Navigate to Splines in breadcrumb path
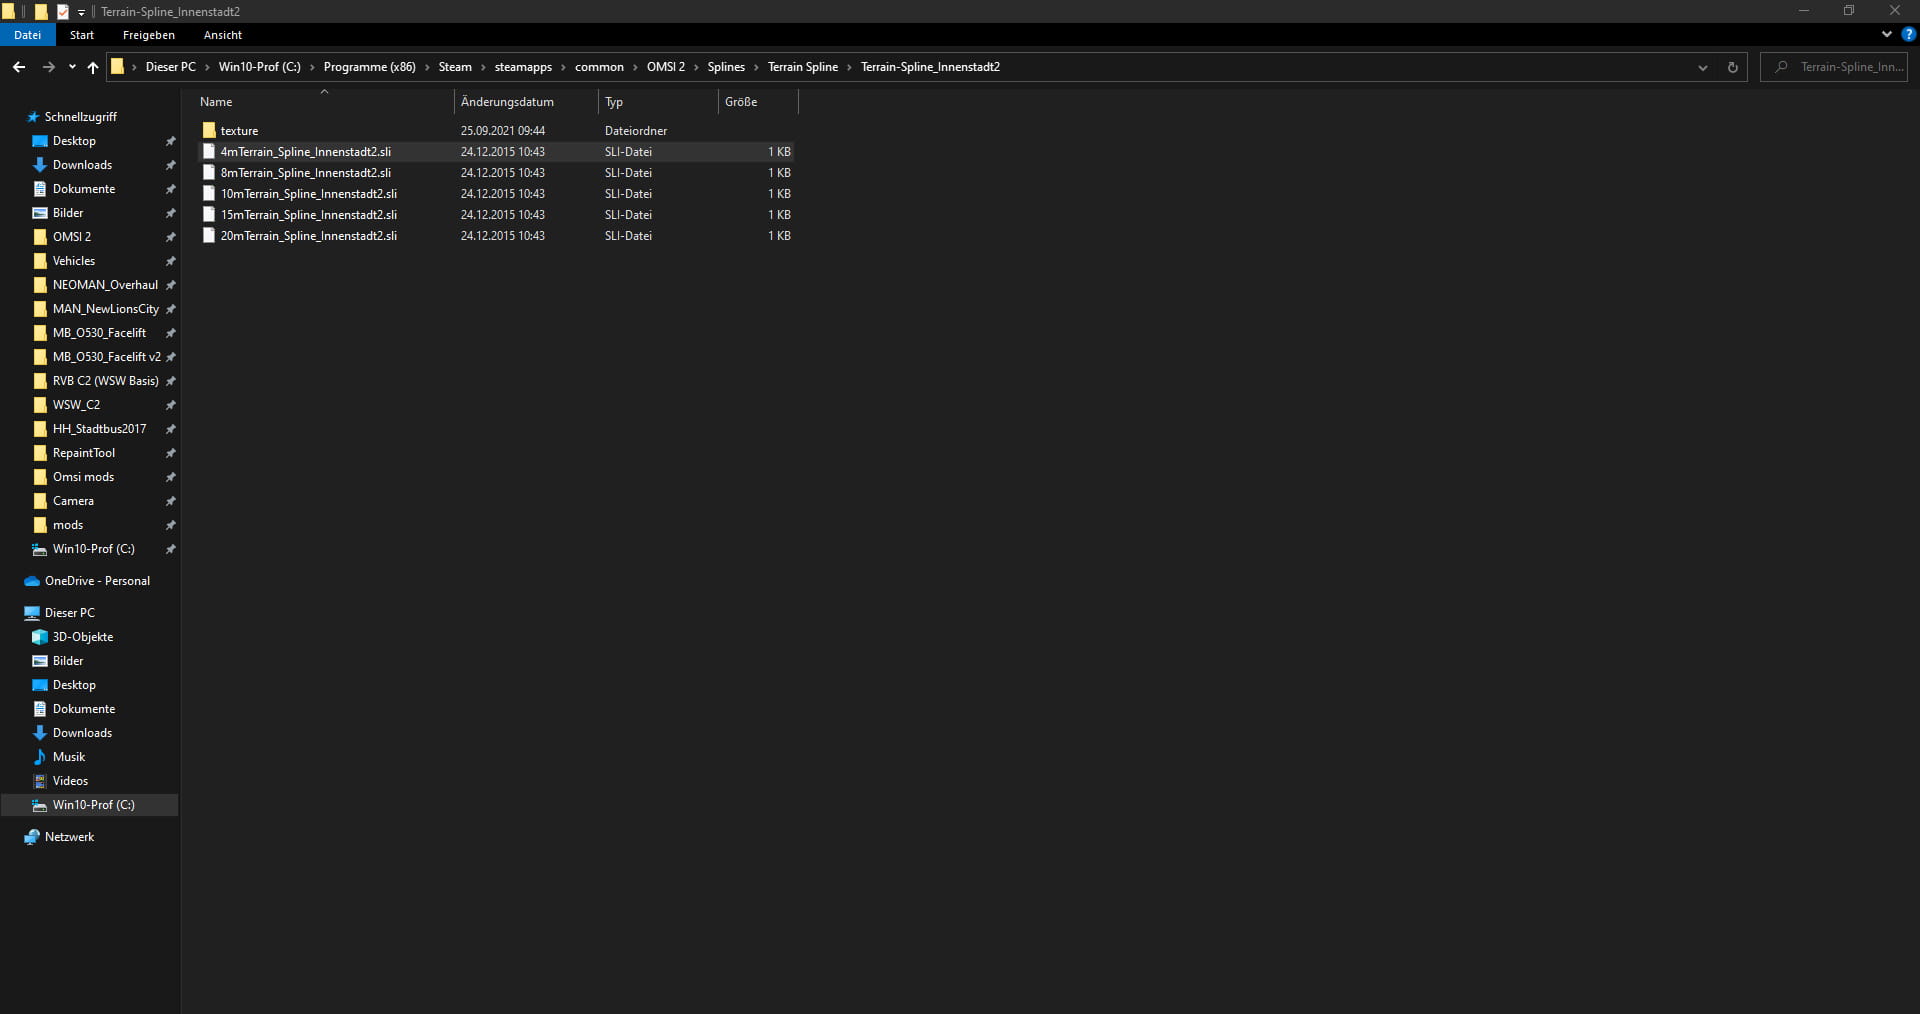The height and width of the screenshot is (1014, 1920). [x=725, y=67]
